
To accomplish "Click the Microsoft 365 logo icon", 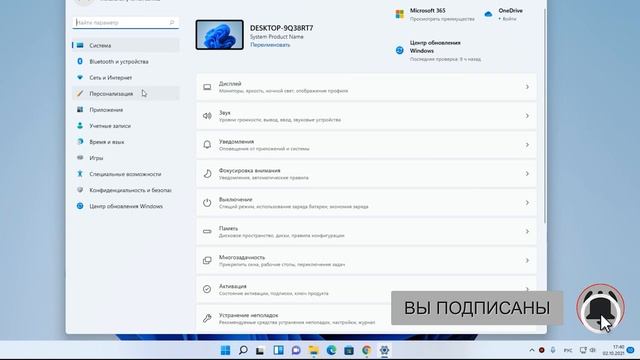I will coord(400,14).
